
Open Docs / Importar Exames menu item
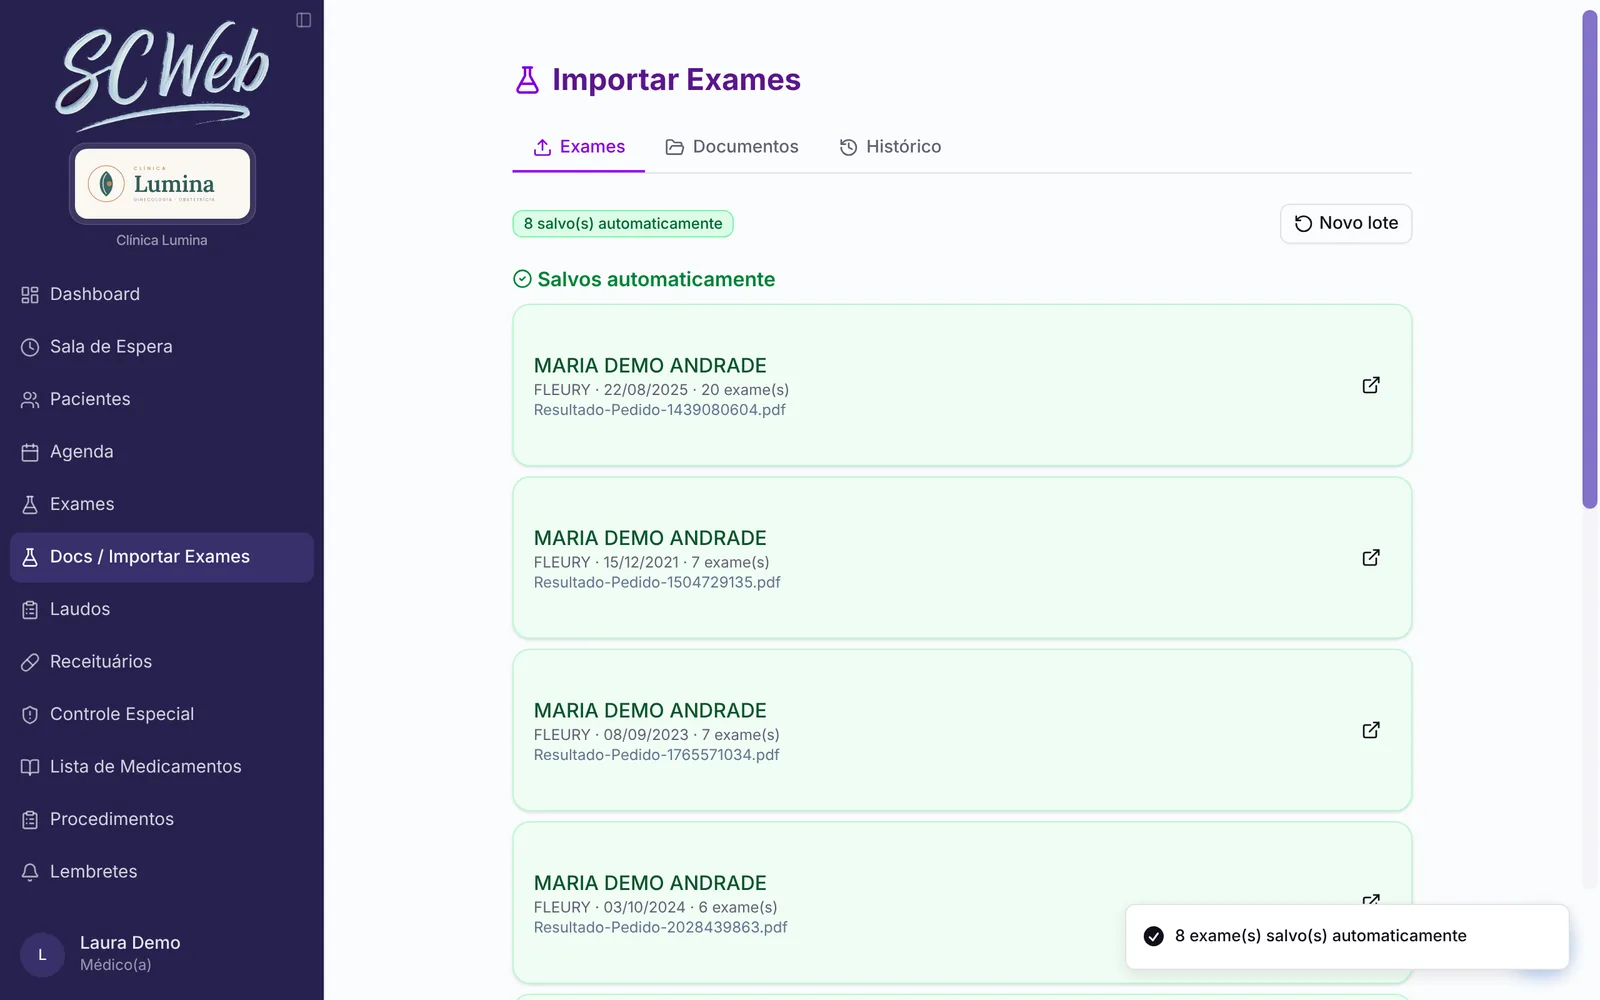tap(162, 557)
